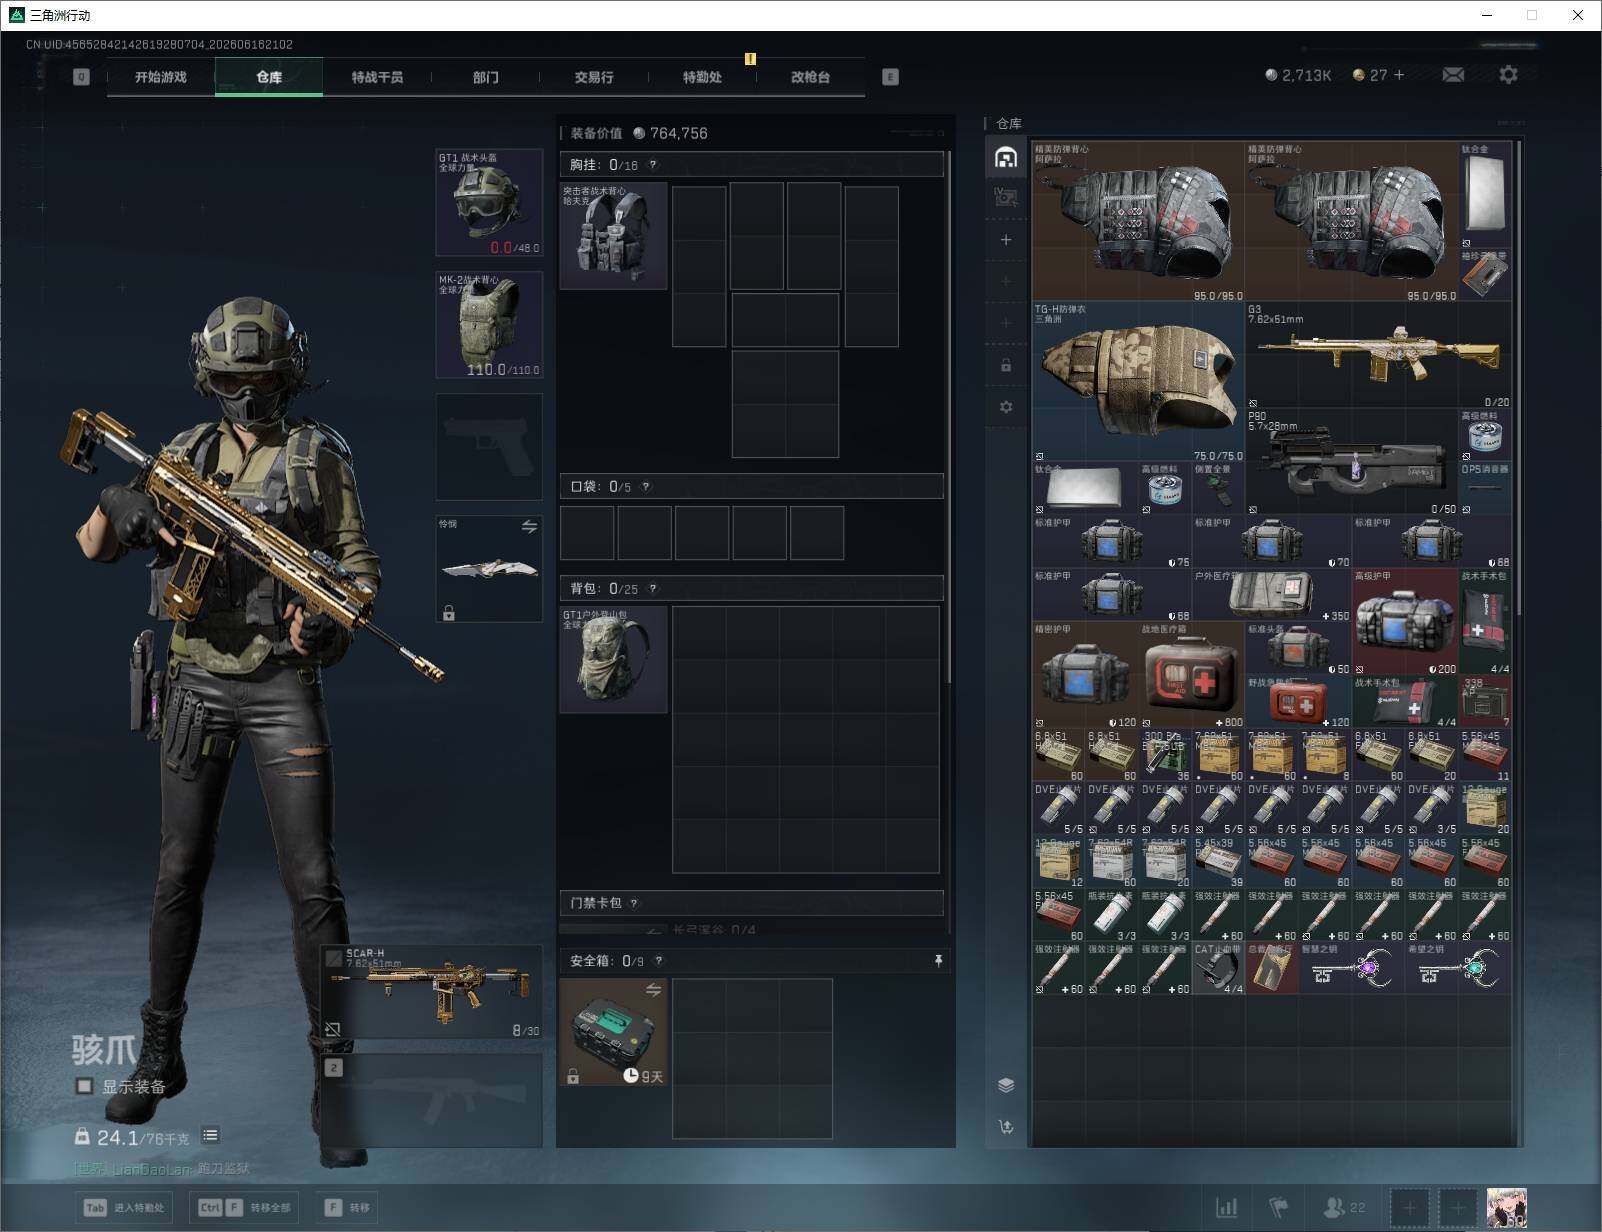1602x1232 pixels.
Task: Open the warehouse sidebar gear settings
Action: coord(1006,407)
